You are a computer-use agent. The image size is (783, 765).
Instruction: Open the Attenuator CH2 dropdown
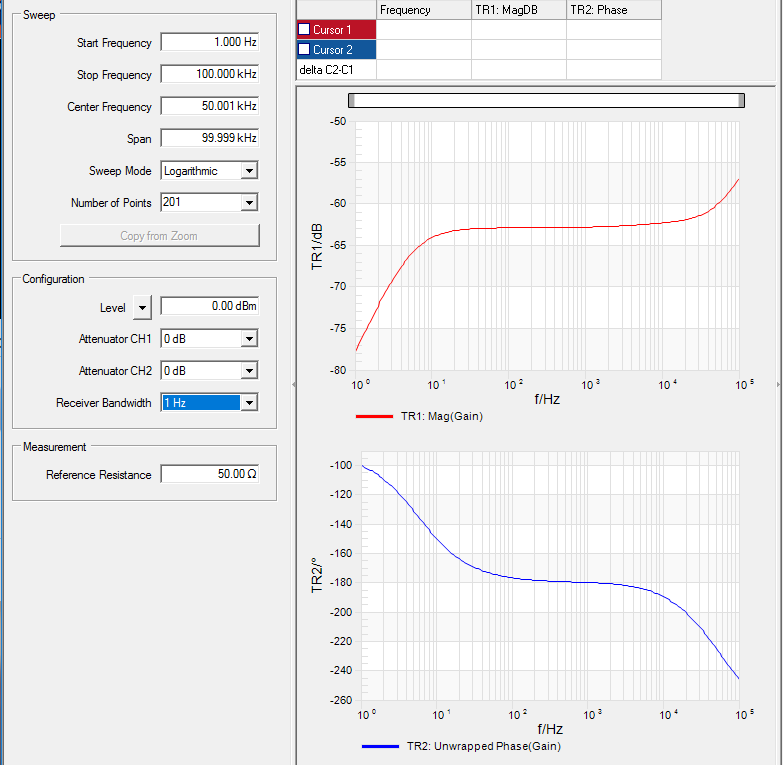(249, 371)
